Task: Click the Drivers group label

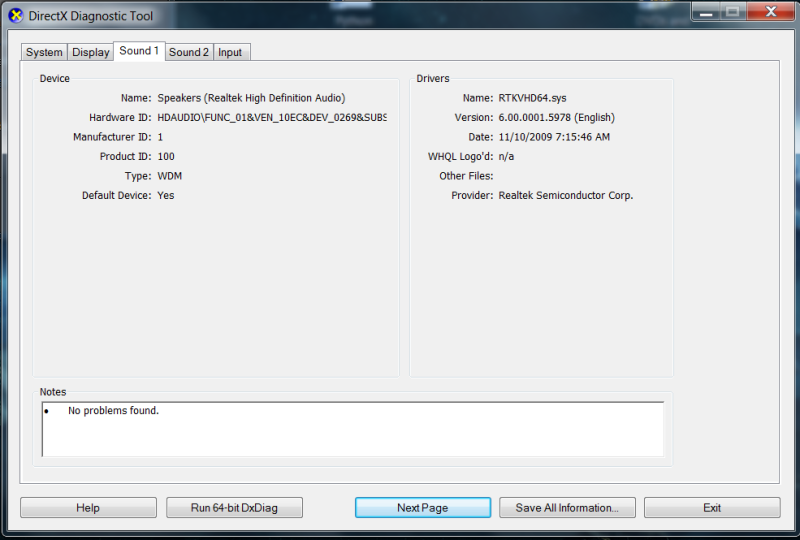Action: point(433,79)
